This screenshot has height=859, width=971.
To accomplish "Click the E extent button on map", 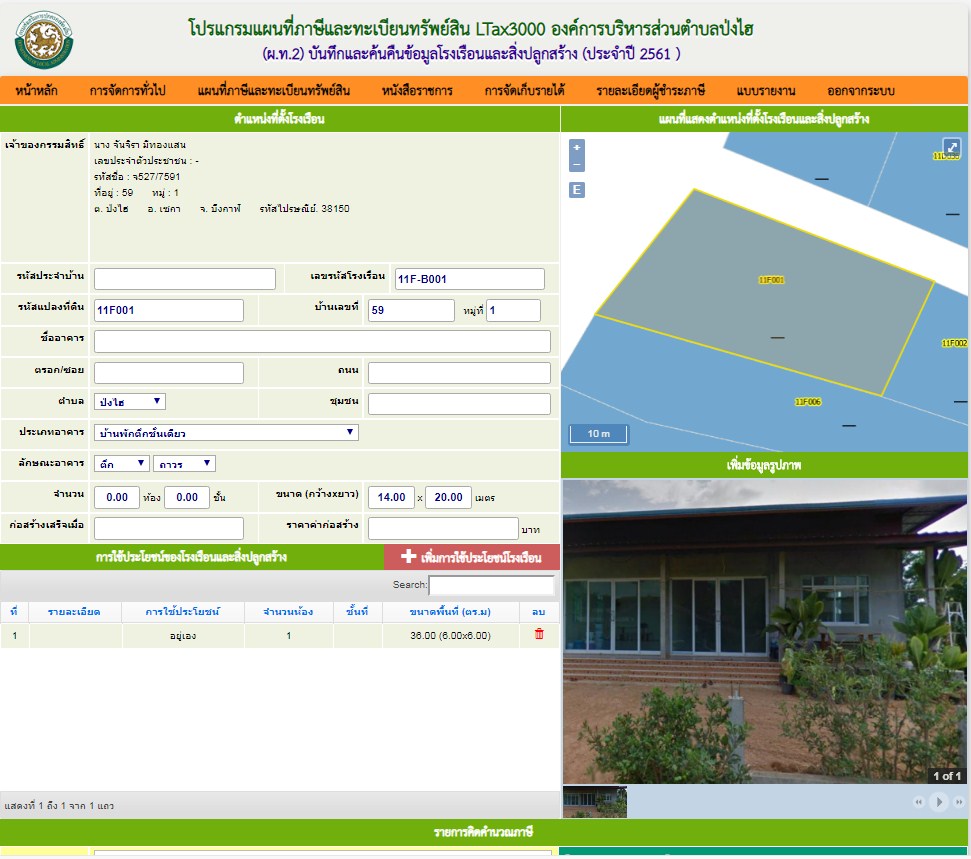I will click(x=577, y=190).
